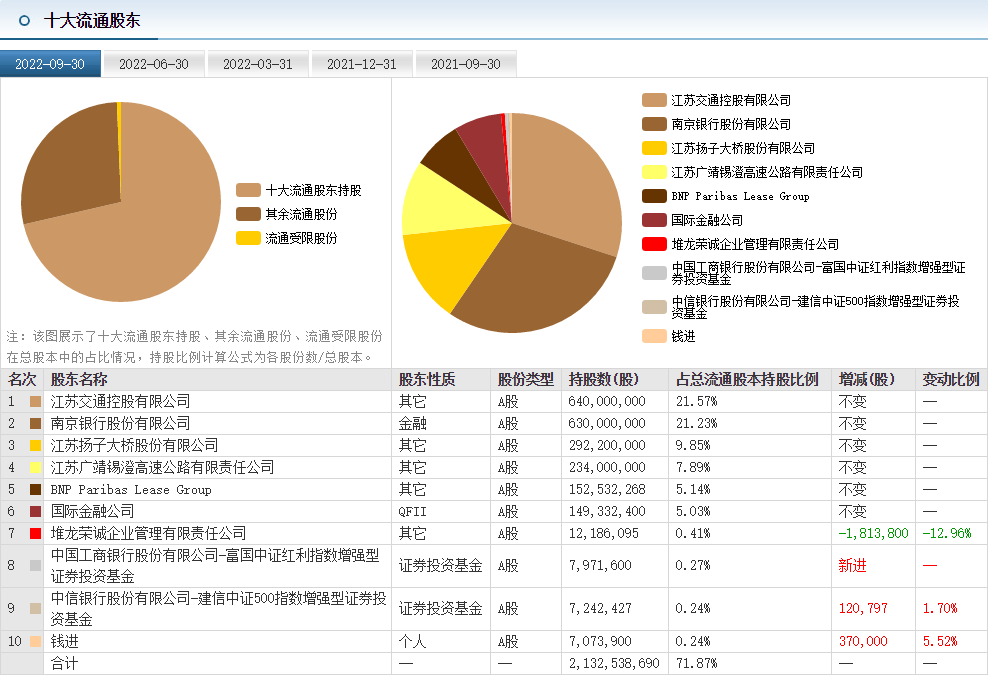Click the row 3 color marker in the table
This screenshot has width=992, height=681.
point(36,446)
